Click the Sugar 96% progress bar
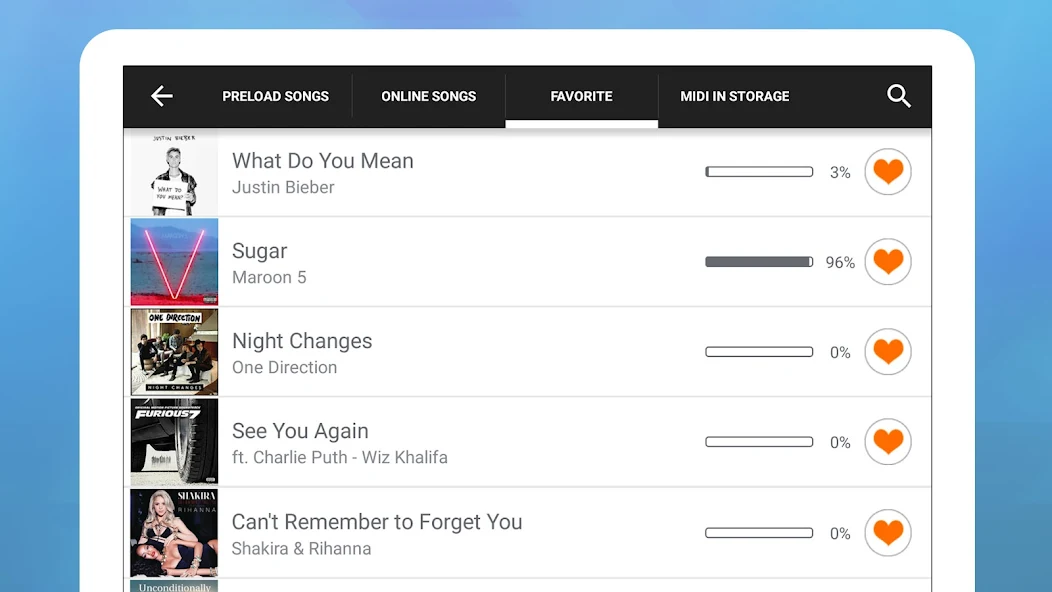The image size is (1052, 592). click(759, 262)
